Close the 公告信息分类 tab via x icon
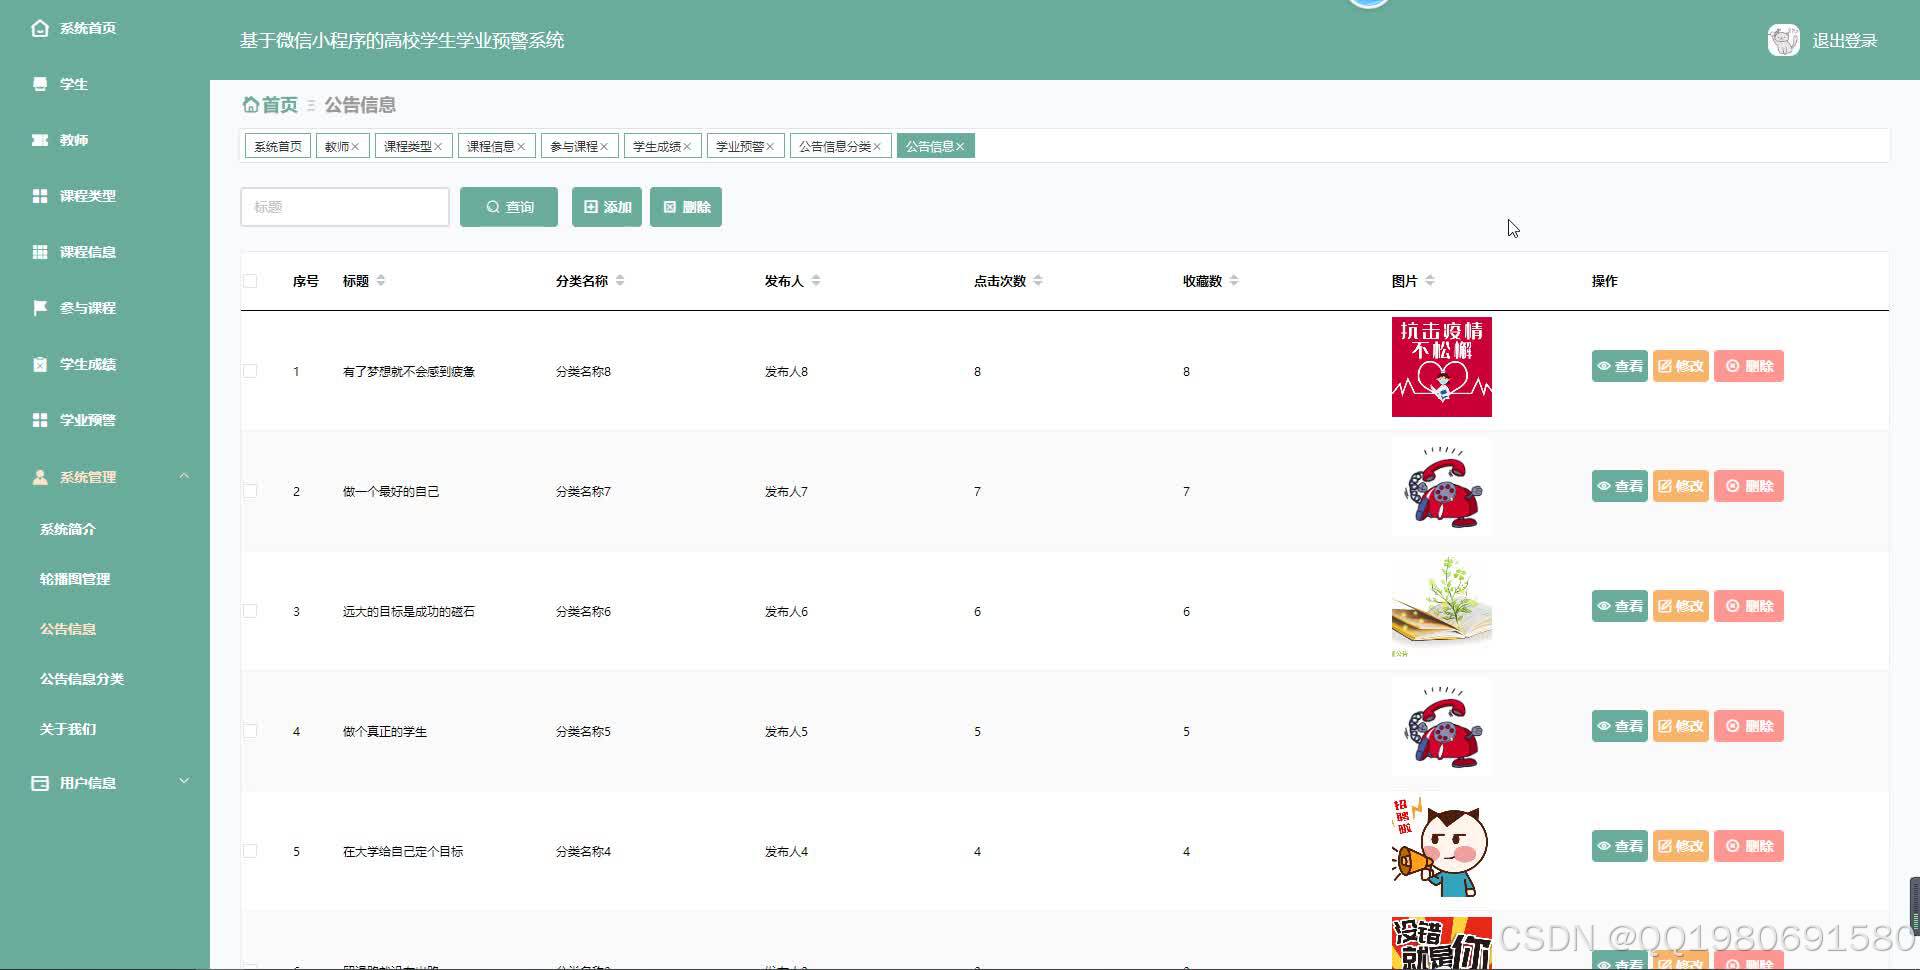Image resolution: width=1920 pixels, height=970 pixels. [877, 147]
